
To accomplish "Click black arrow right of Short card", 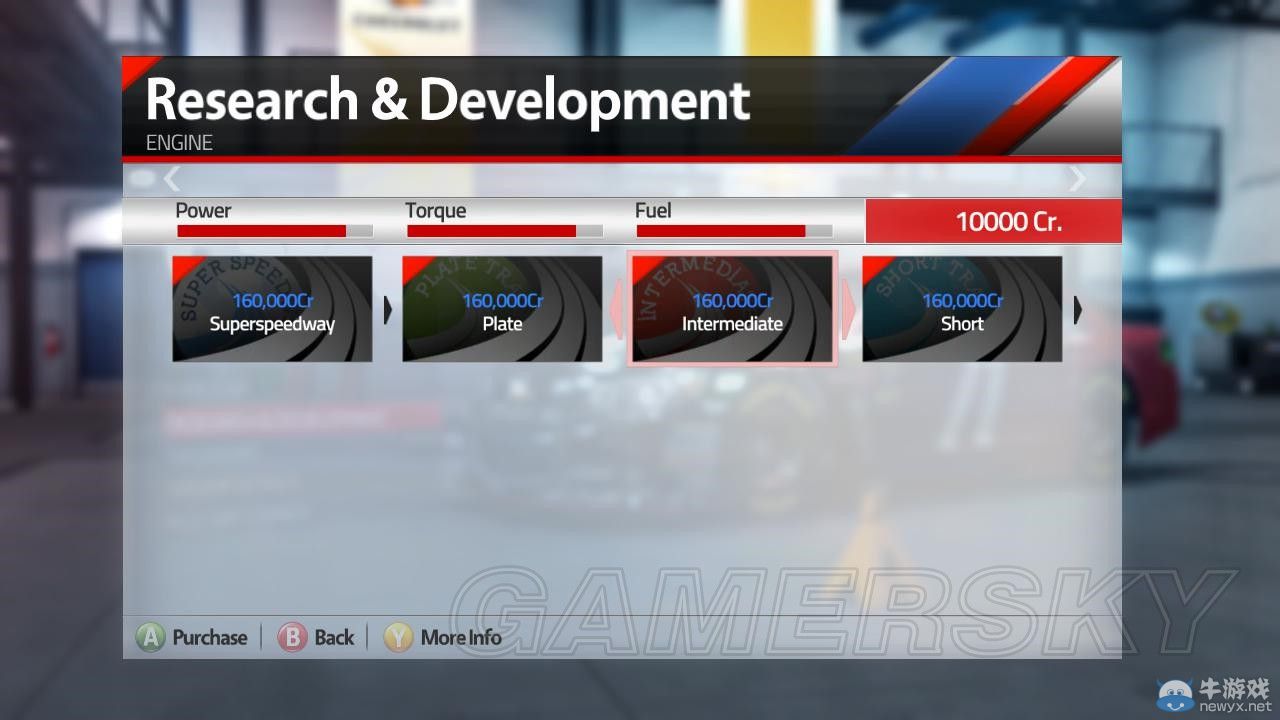I will click(1078, 310).
